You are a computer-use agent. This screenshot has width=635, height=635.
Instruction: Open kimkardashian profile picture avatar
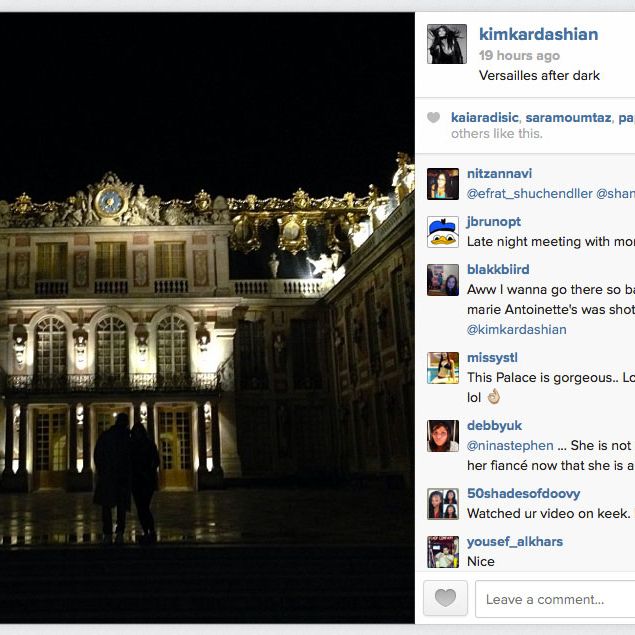point(447,44)
